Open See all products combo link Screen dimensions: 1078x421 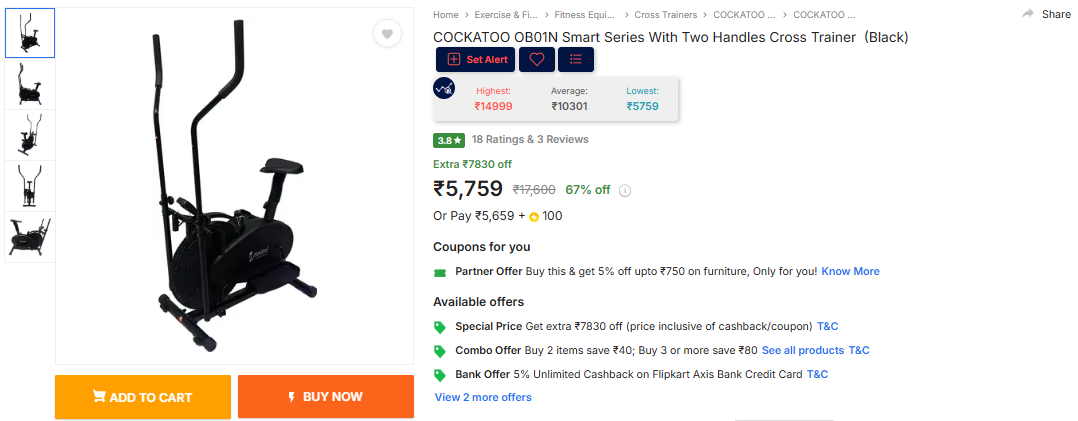click(803, 351)
